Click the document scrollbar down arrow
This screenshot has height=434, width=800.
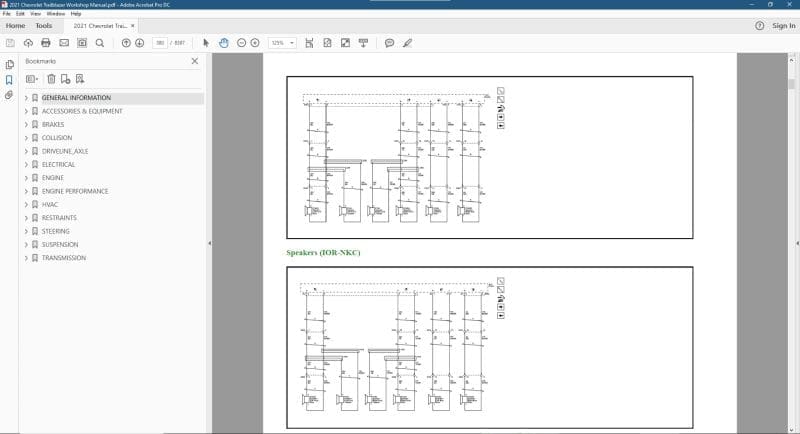tap(791, 430)
